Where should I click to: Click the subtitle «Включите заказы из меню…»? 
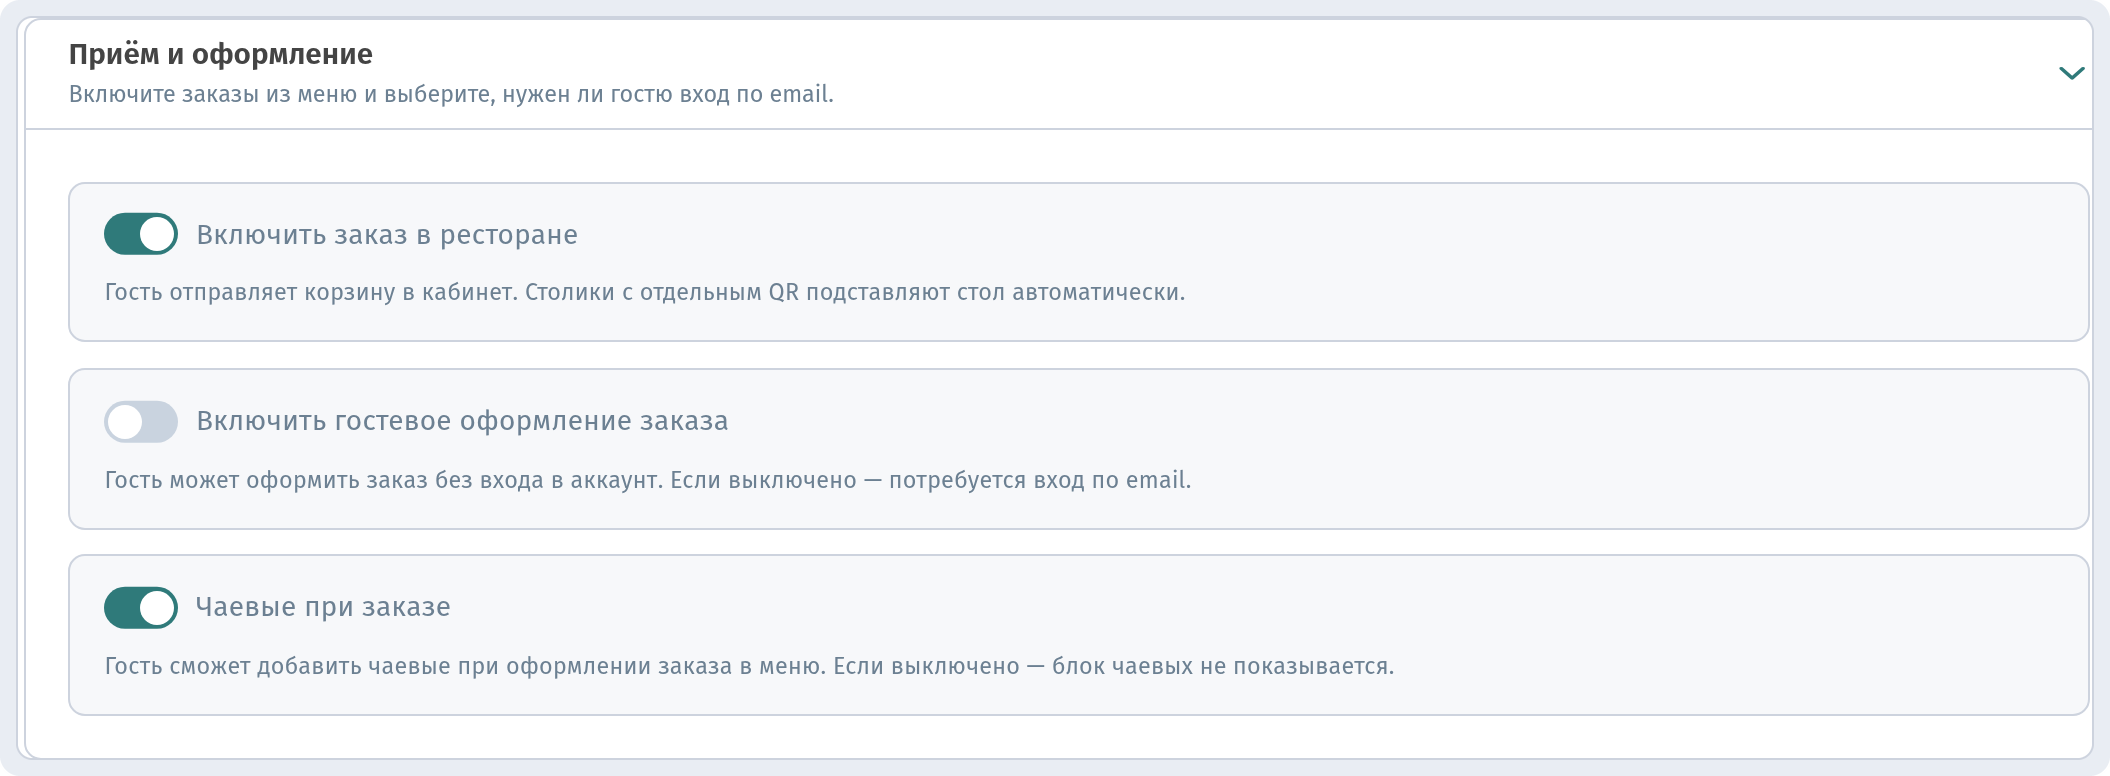pyautogui.click(x=451, y=94)
